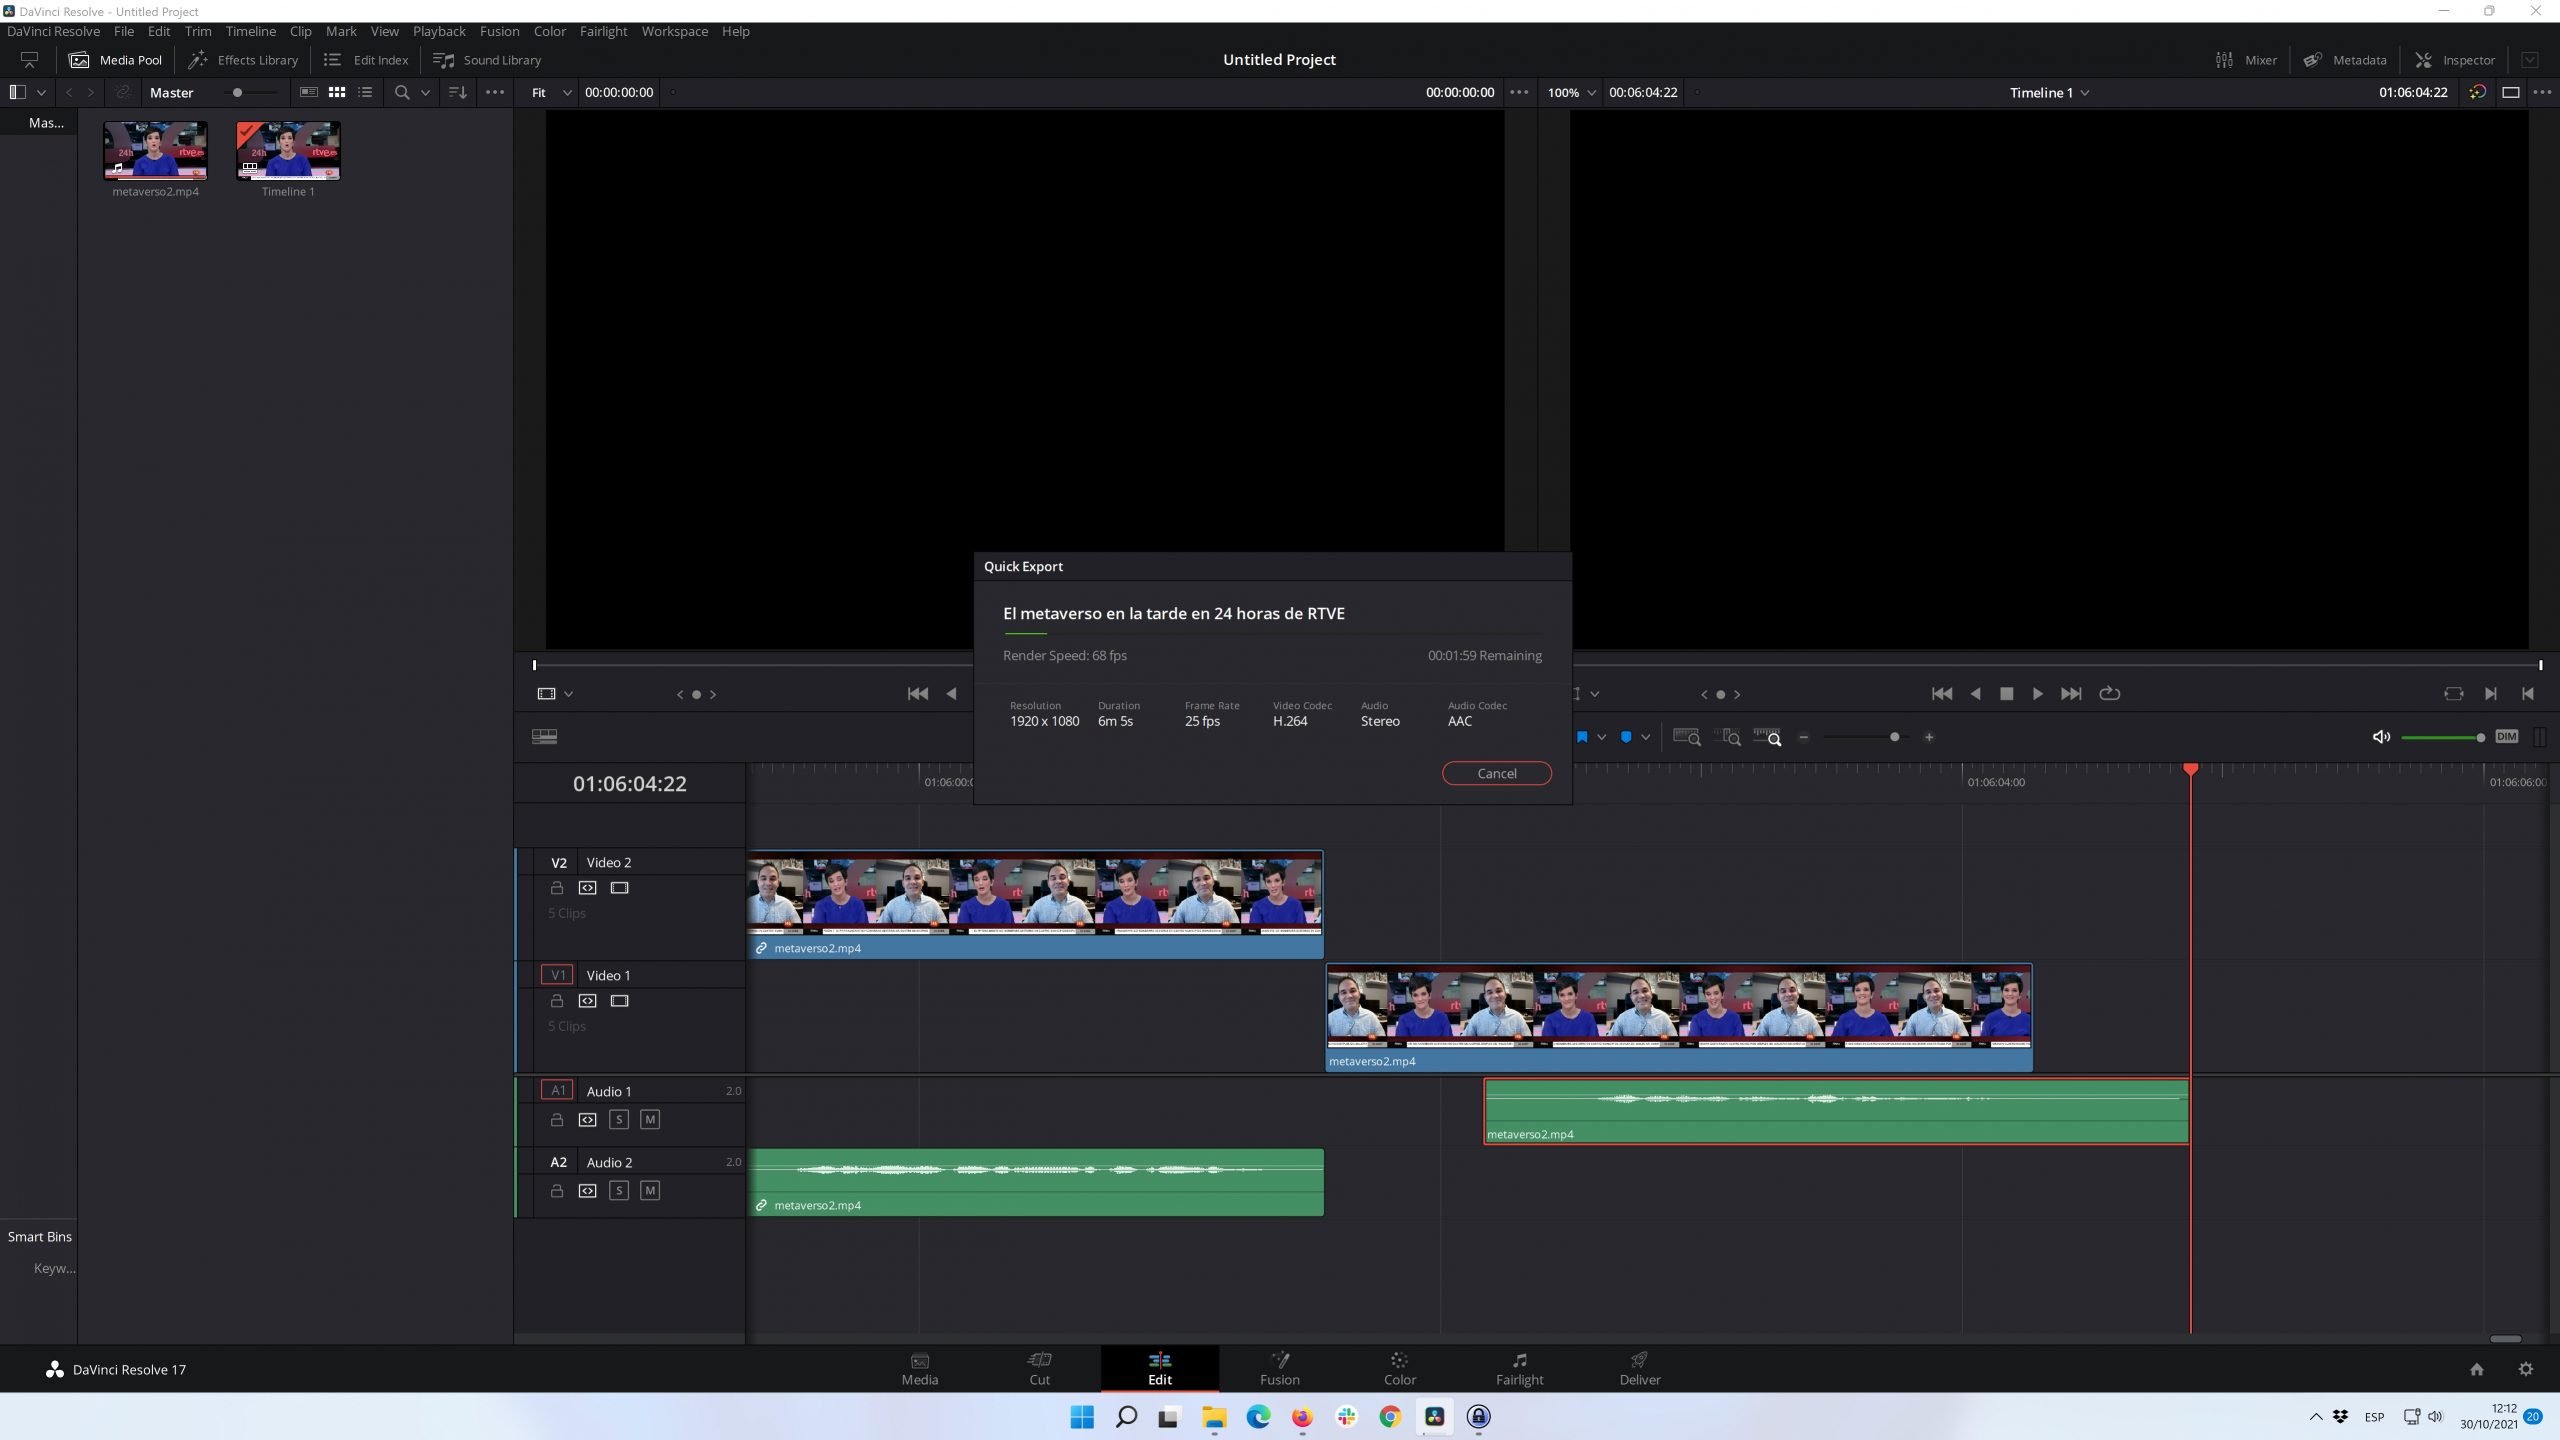Adjust the monitor volume slider

coord(2442,737)
